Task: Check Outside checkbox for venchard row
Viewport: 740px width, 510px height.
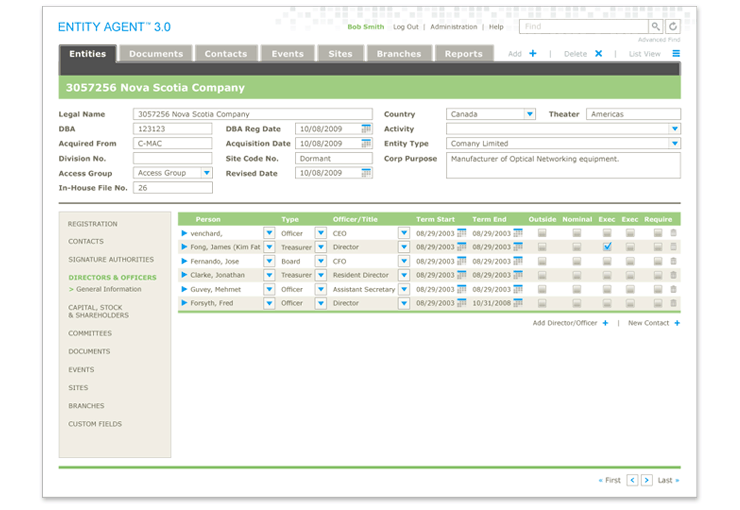Action: point(542,233)
